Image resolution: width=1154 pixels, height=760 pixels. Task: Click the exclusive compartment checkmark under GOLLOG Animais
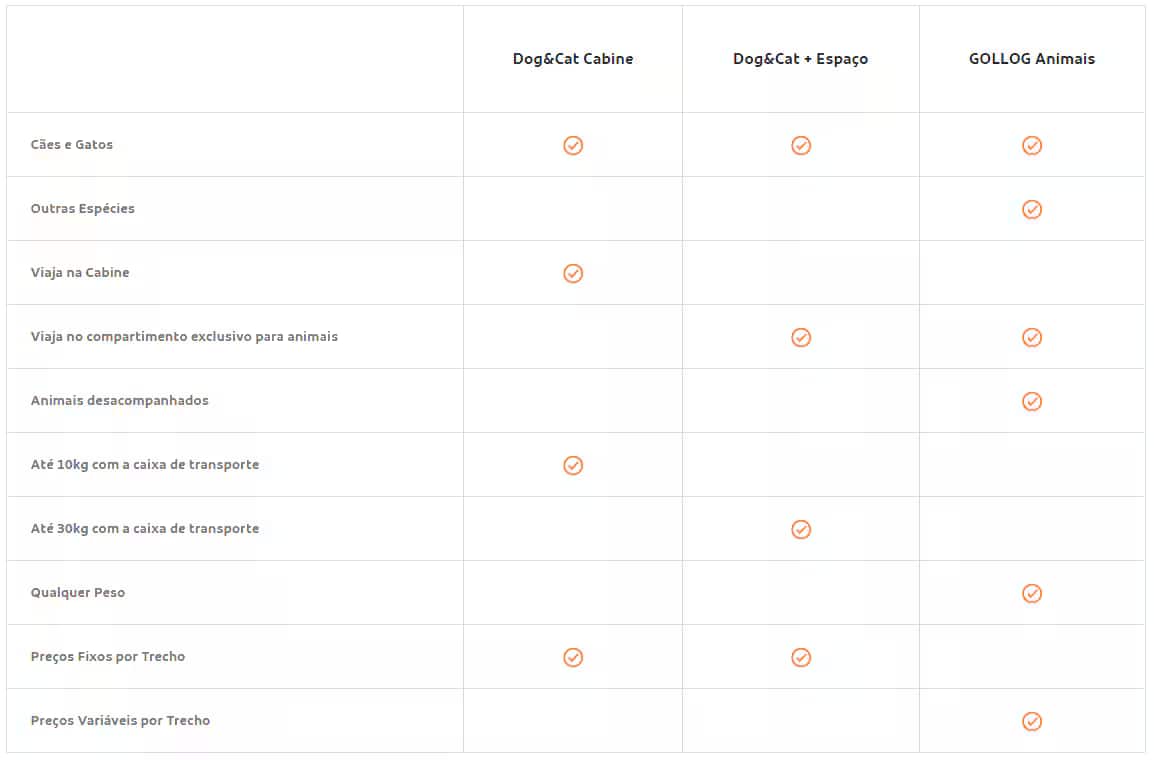pos(1032,337)
